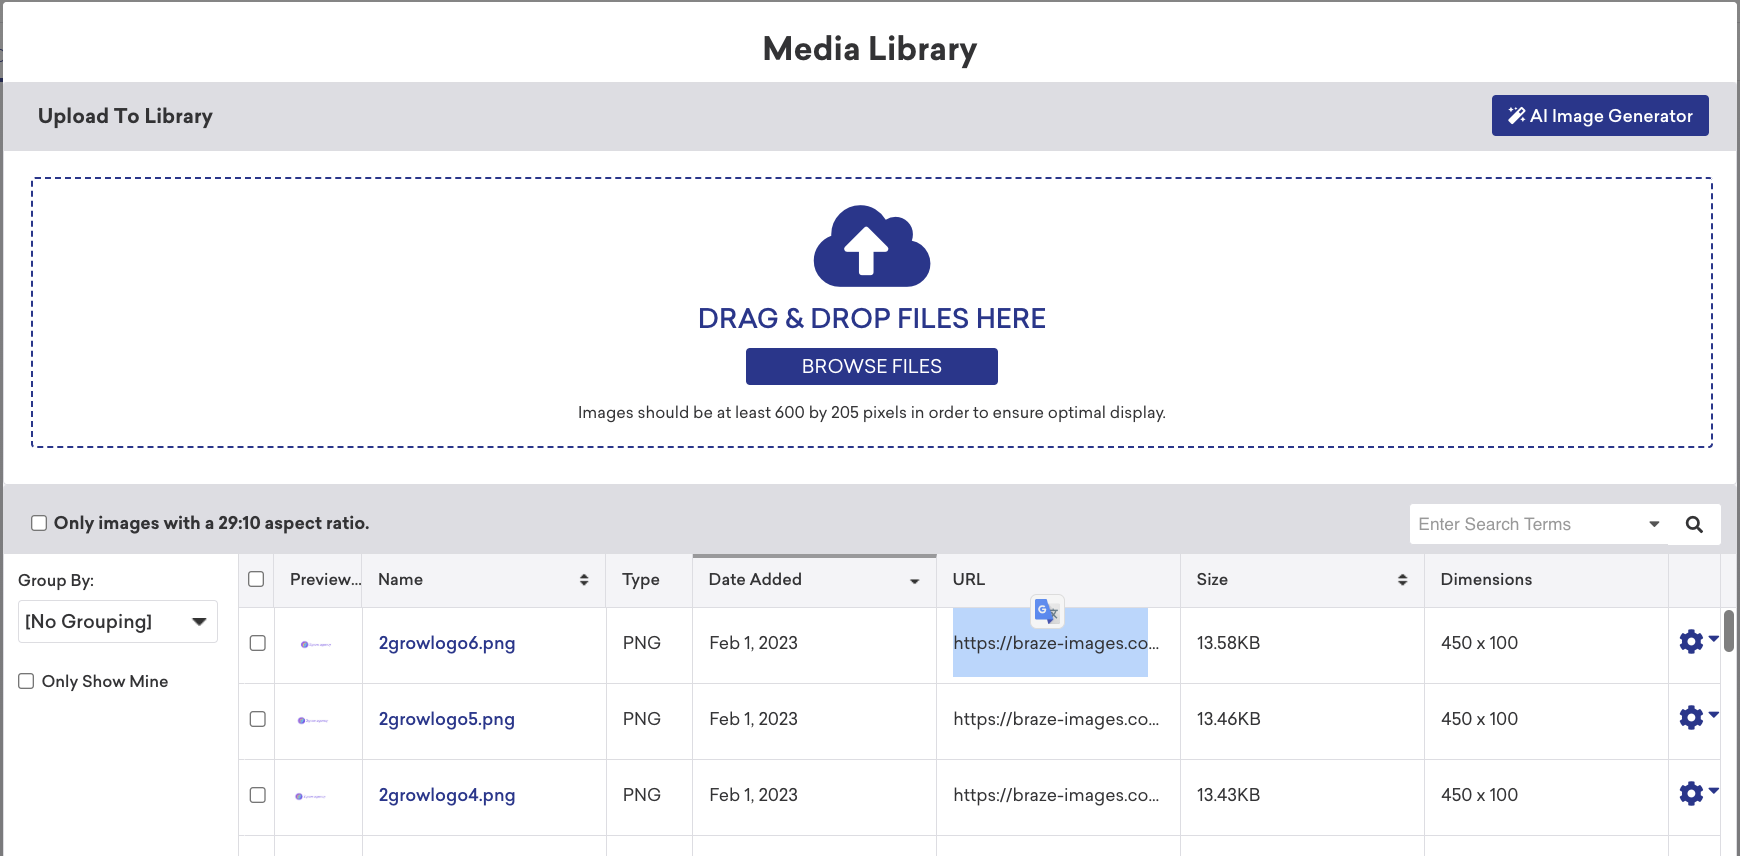Screen dimensions: 1740x856
Task: Tick the select-all checkbox in table header
Action: (x=256, y=580)
